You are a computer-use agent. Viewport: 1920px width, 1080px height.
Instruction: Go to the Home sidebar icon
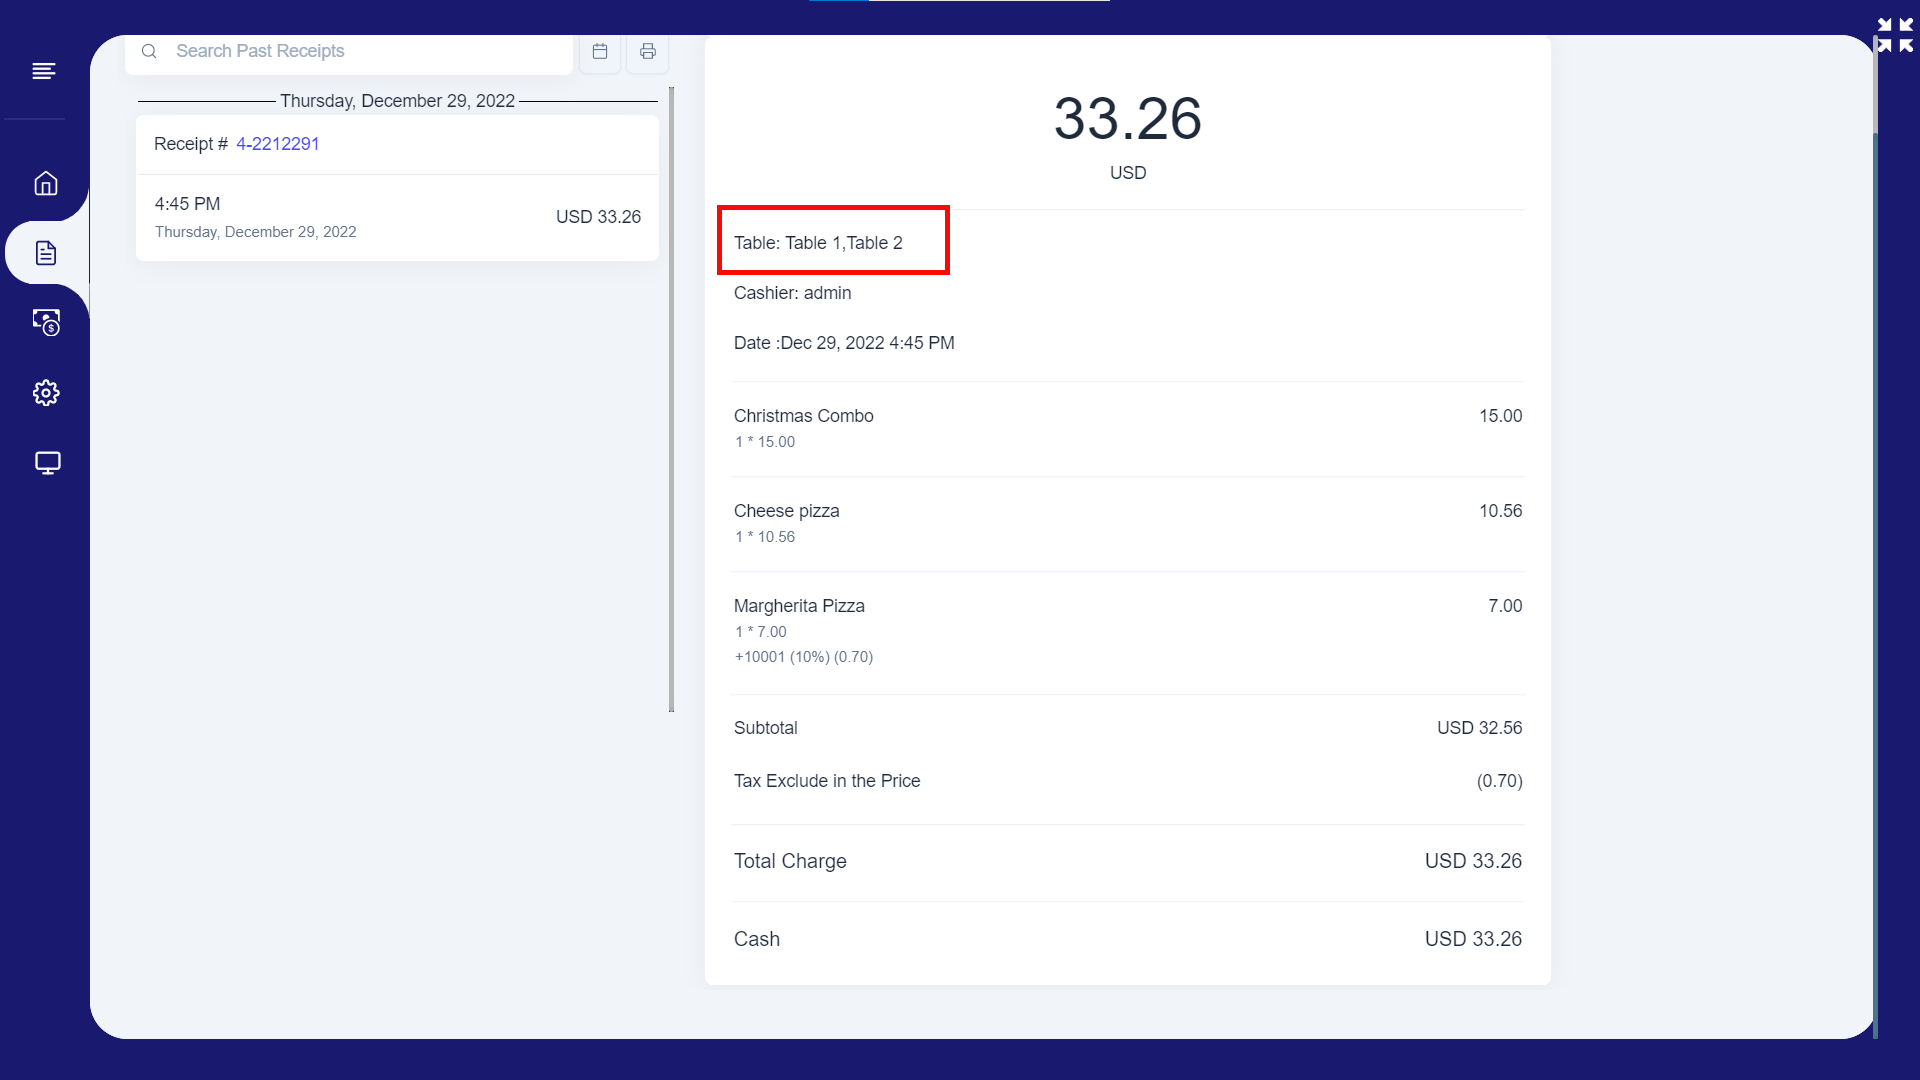(46, 183)
